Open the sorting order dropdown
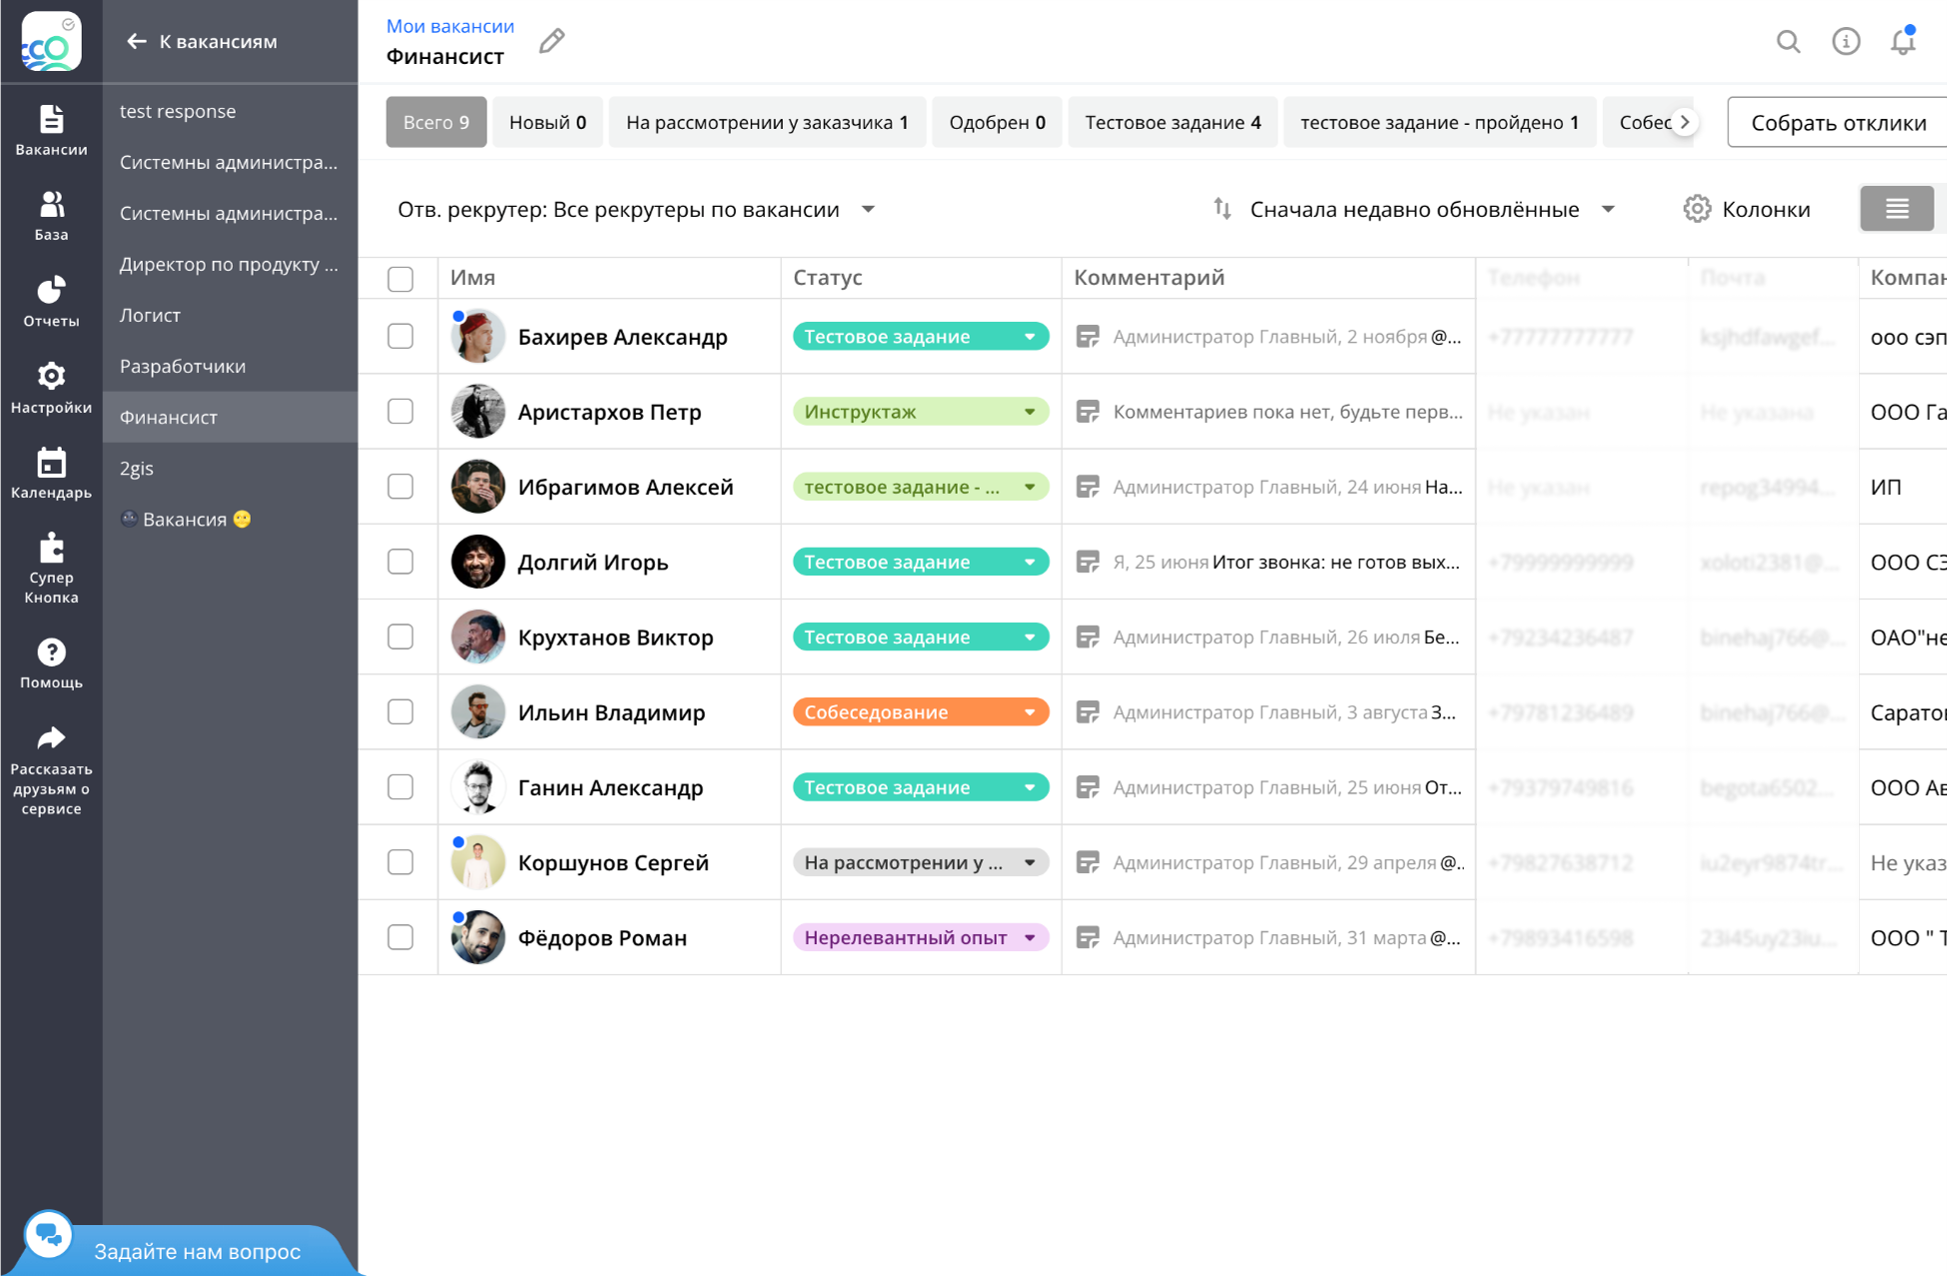Screen dimensions: 1947x1276 (x=1607, y=210)
